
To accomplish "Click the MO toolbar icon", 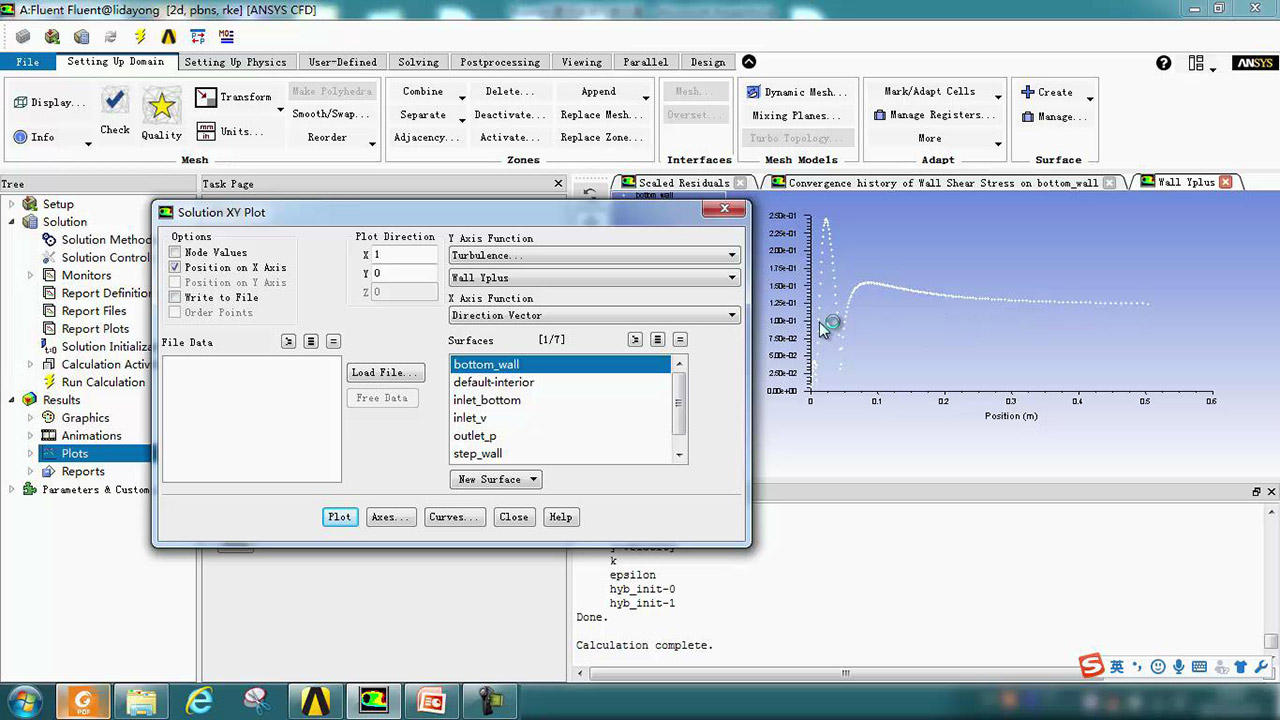I will pos(227,36).
